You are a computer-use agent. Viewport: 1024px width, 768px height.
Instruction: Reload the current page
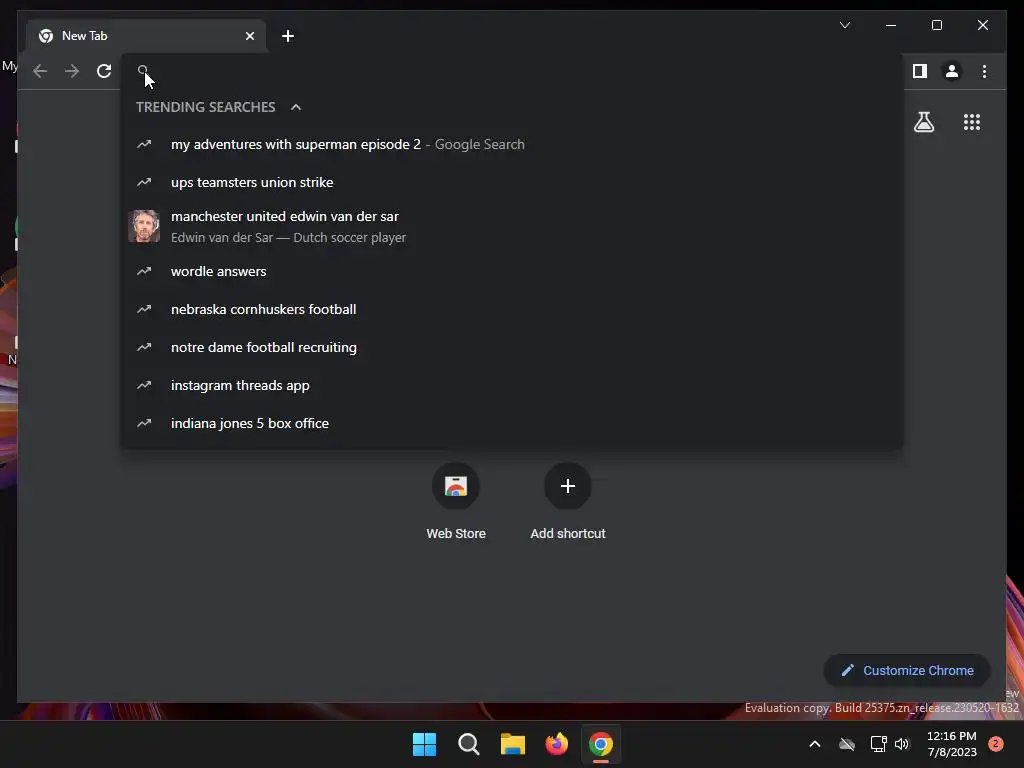pyautogui.click(x=104, y=71)
